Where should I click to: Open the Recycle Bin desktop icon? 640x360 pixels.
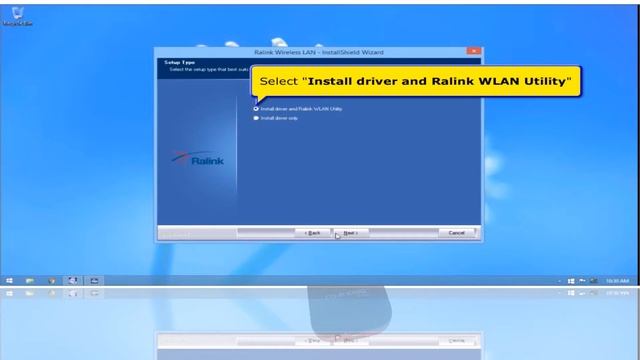click(17, 16)
